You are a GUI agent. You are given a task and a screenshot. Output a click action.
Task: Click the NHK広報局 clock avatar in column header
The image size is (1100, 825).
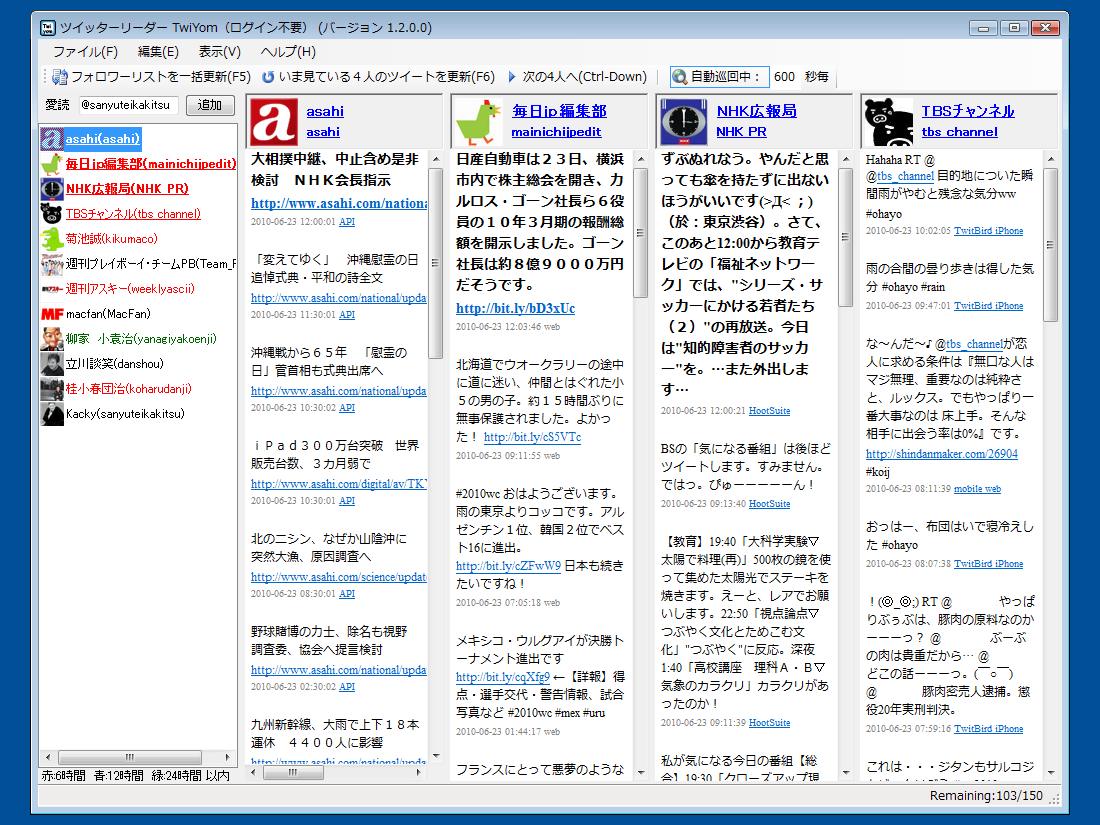[684, 122]
